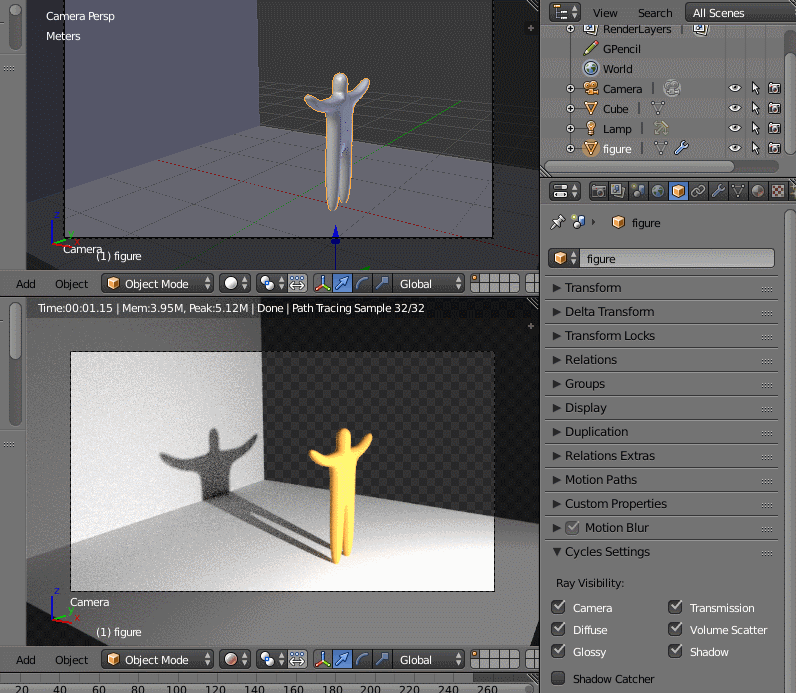The image size is (796, 693).
Task: Expand the Display panel
Action: (661, 408)
